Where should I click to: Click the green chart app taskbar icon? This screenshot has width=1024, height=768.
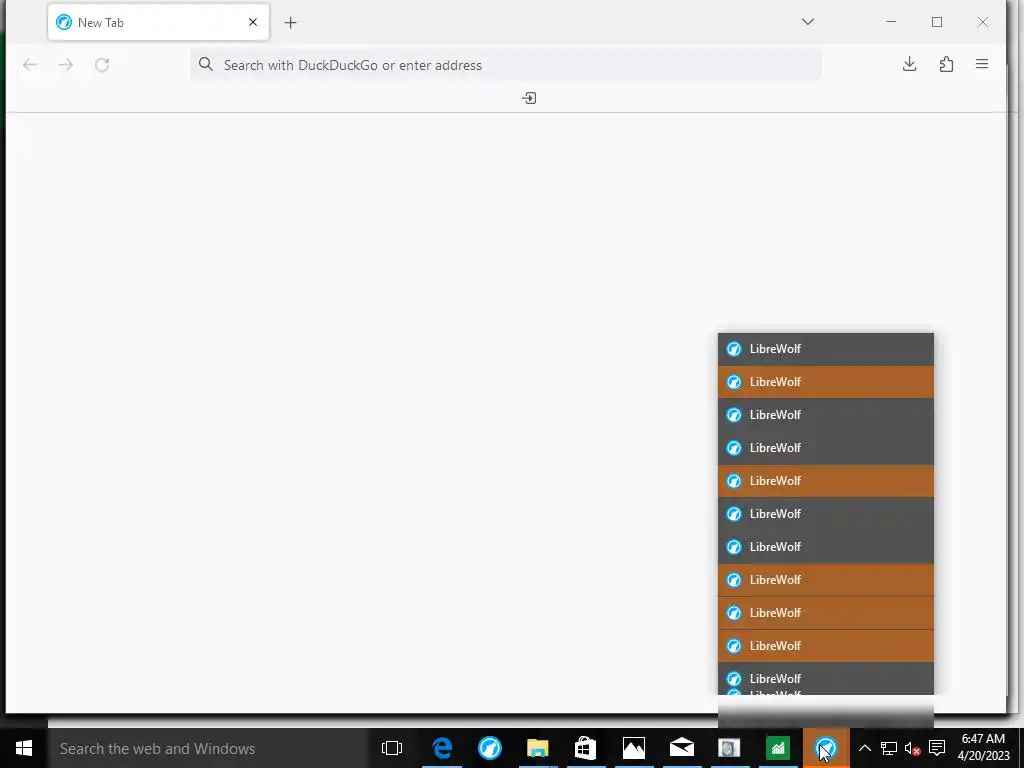click(x=778, y=748)
